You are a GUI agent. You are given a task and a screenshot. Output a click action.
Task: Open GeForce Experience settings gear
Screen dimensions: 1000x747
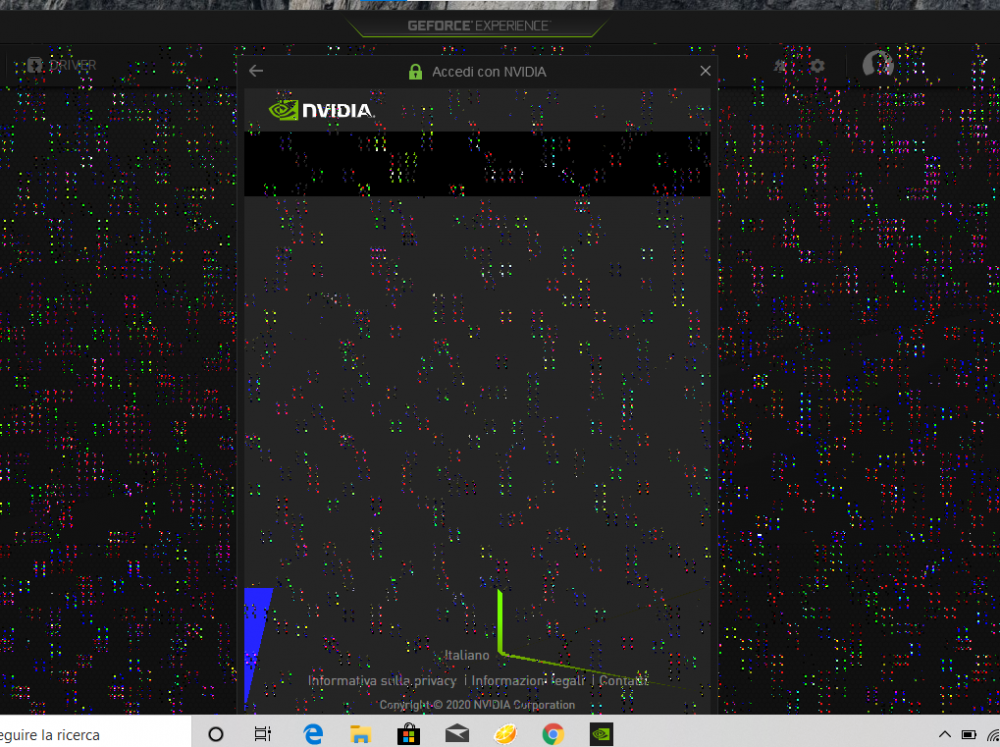(x=817, y=66)
